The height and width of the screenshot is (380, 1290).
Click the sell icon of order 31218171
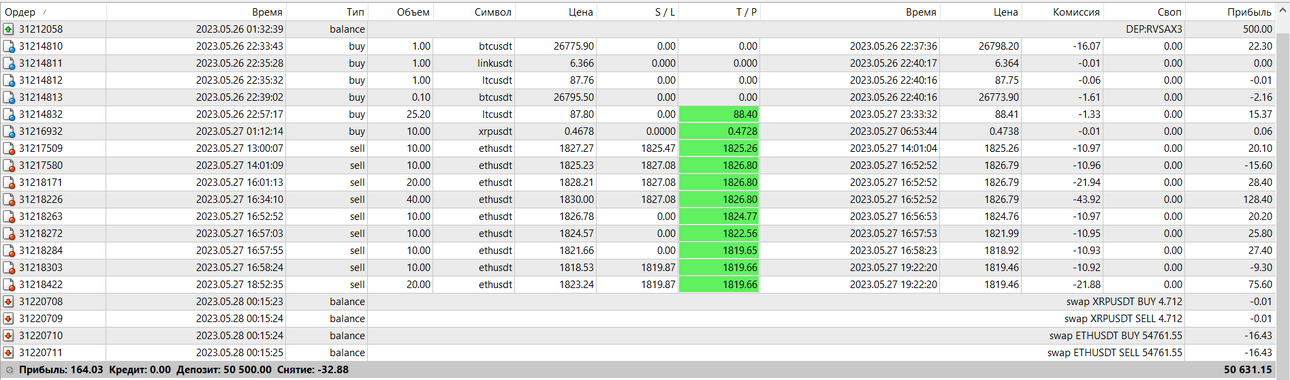click(x=9, y=182)
